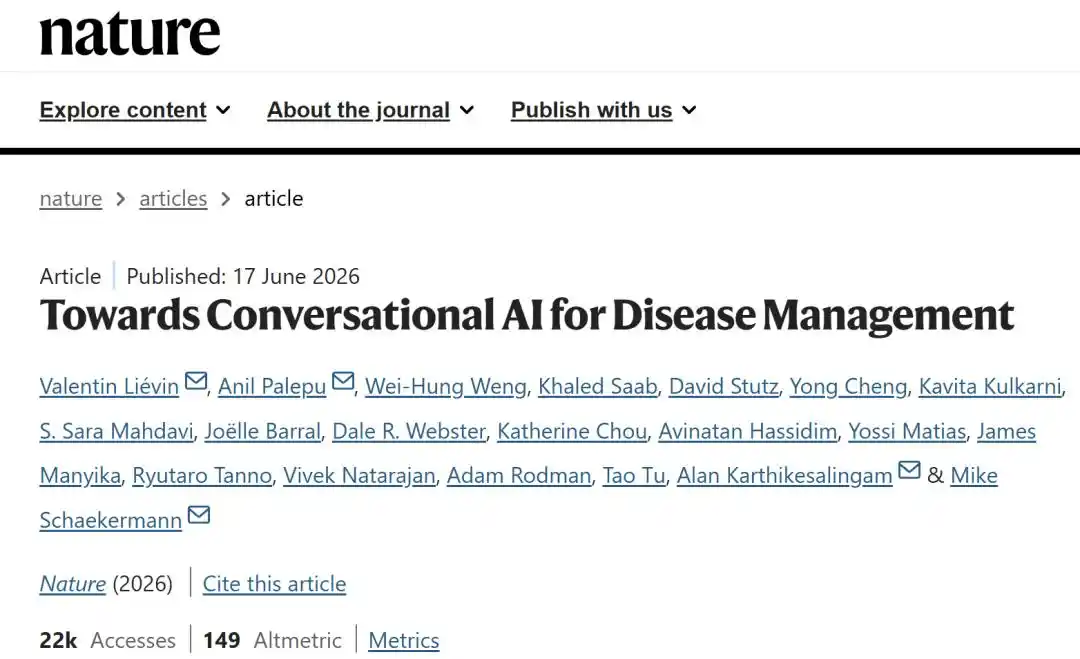View author Adam Rodman details
The image size is (1080, 659).
pyautogui.click(x=519, y=475)
